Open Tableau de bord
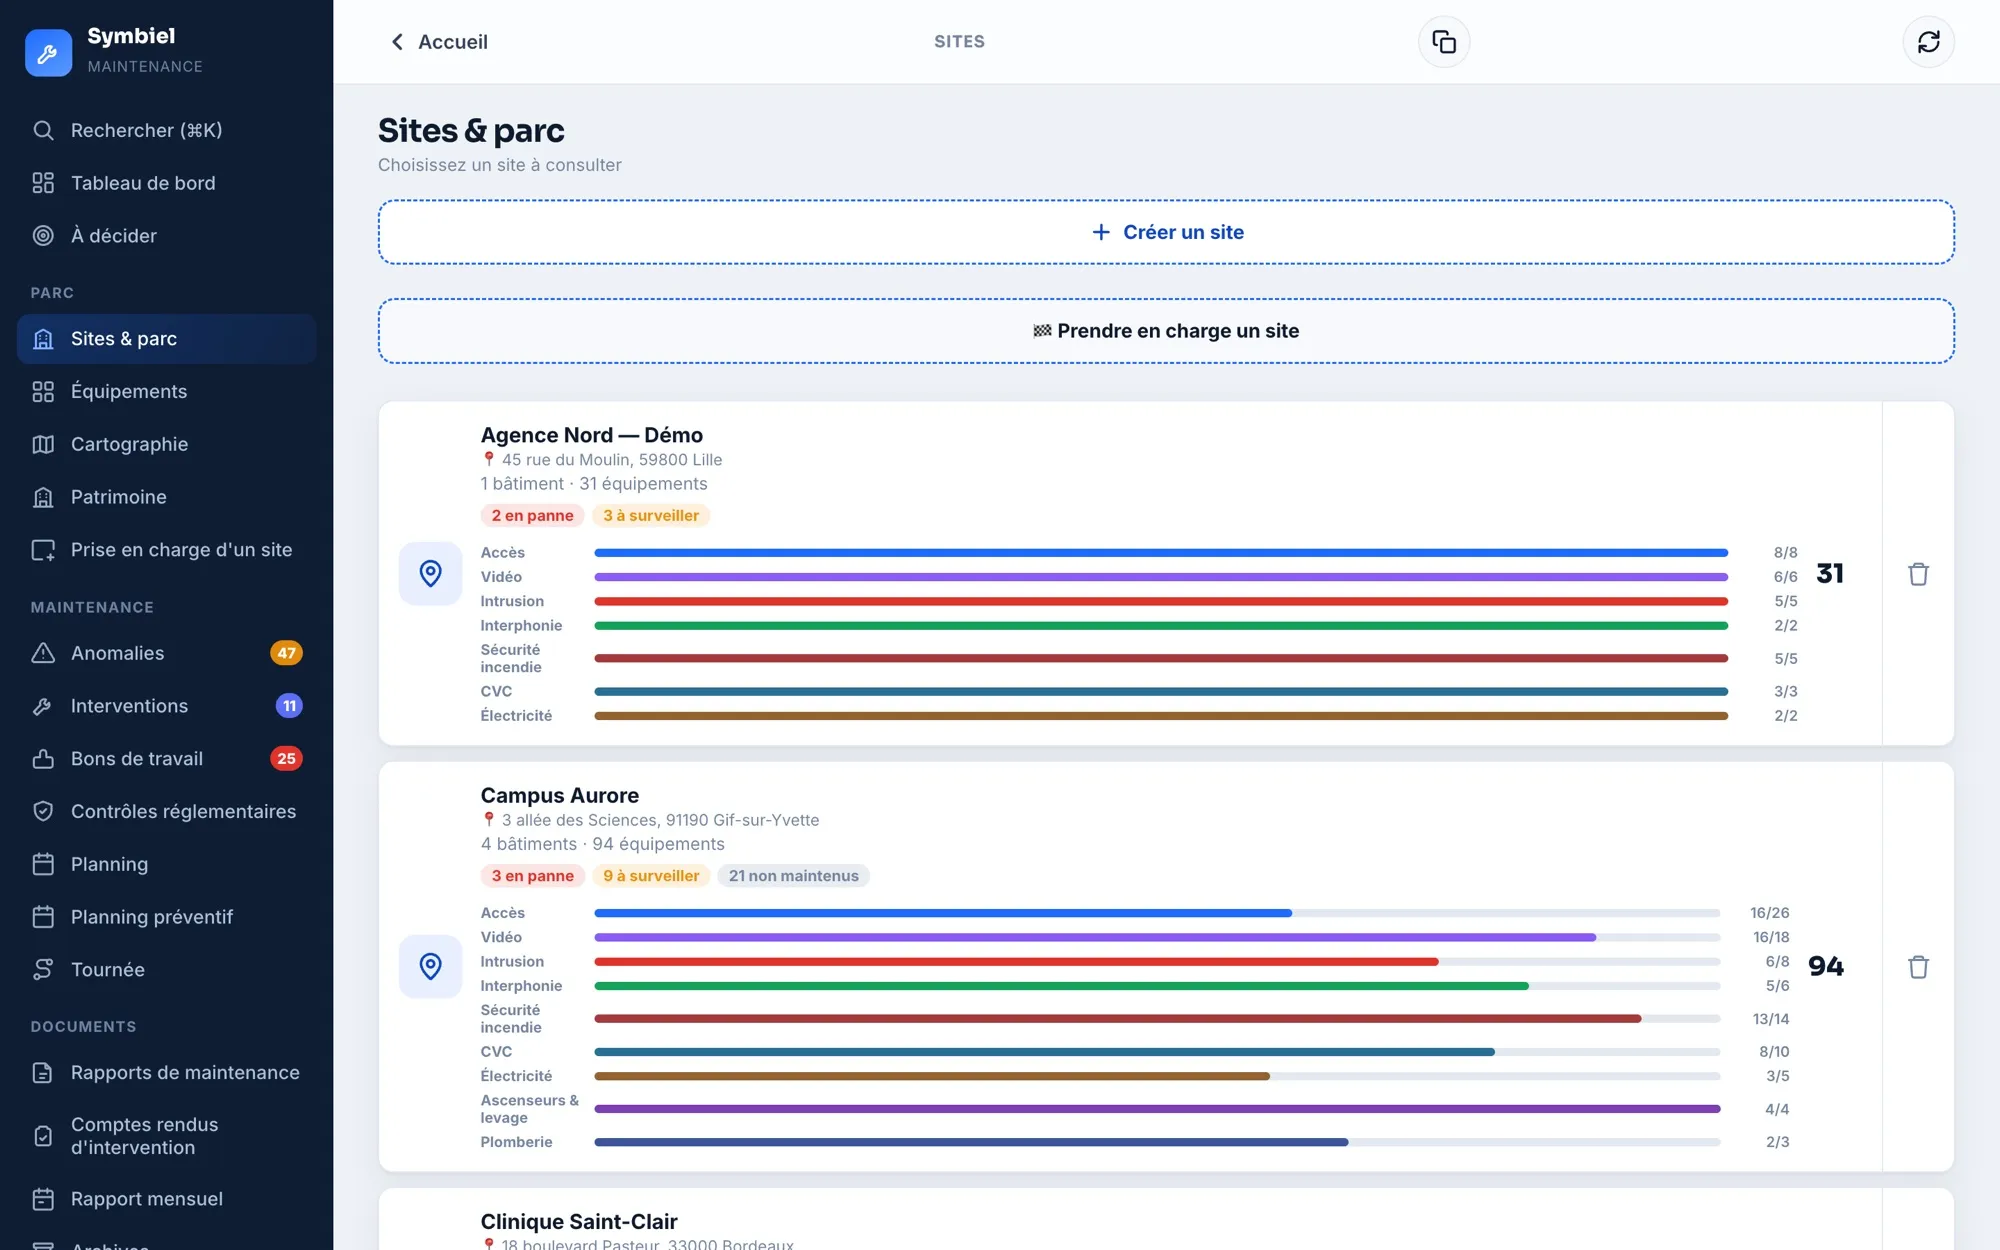2000x1250 pixels. (x=166, y=183)
